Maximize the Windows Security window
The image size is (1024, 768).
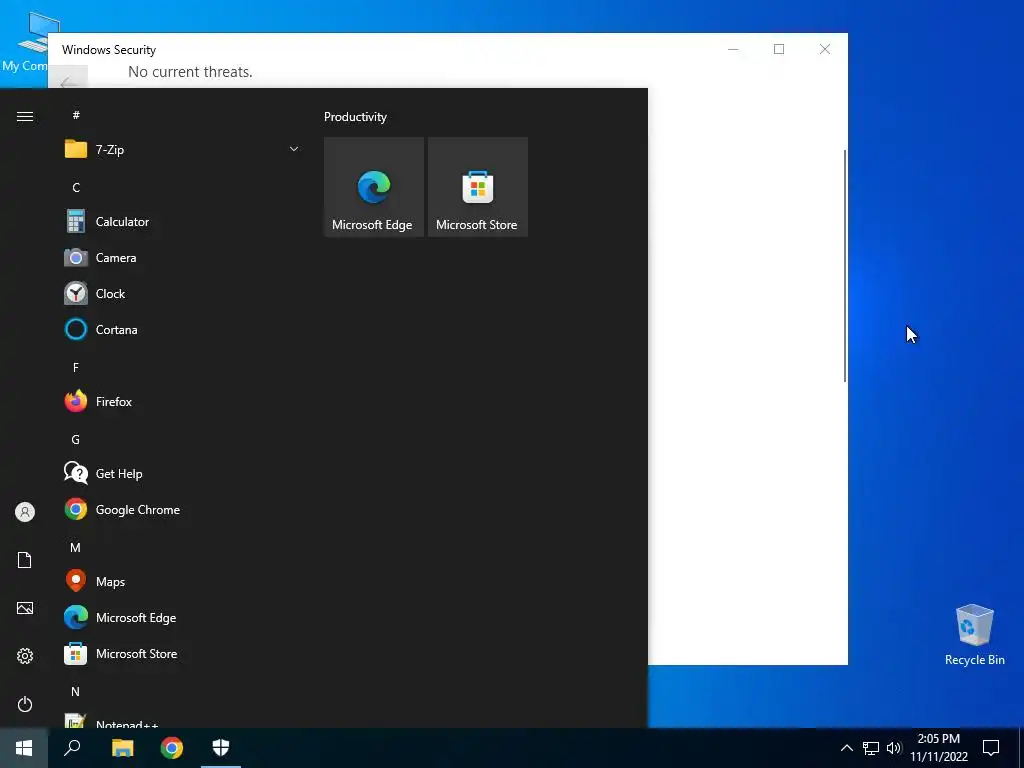pyautogui.click(x=778, y=49)
